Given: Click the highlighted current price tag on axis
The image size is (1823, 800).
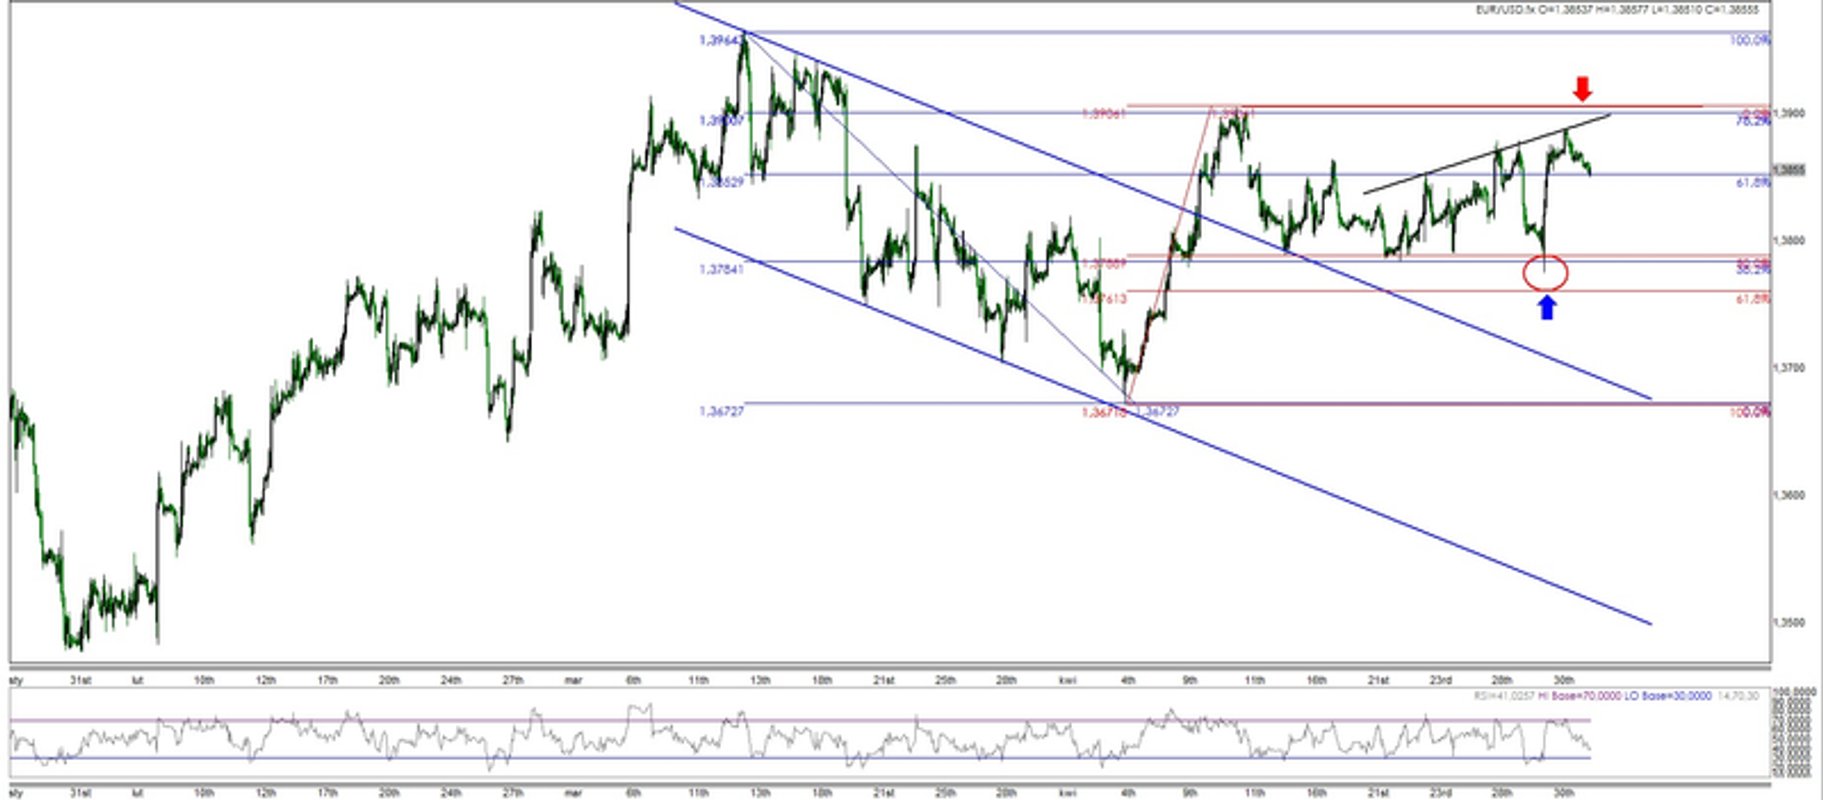Looking at the screenshot, I should (x=1789, y=170).
